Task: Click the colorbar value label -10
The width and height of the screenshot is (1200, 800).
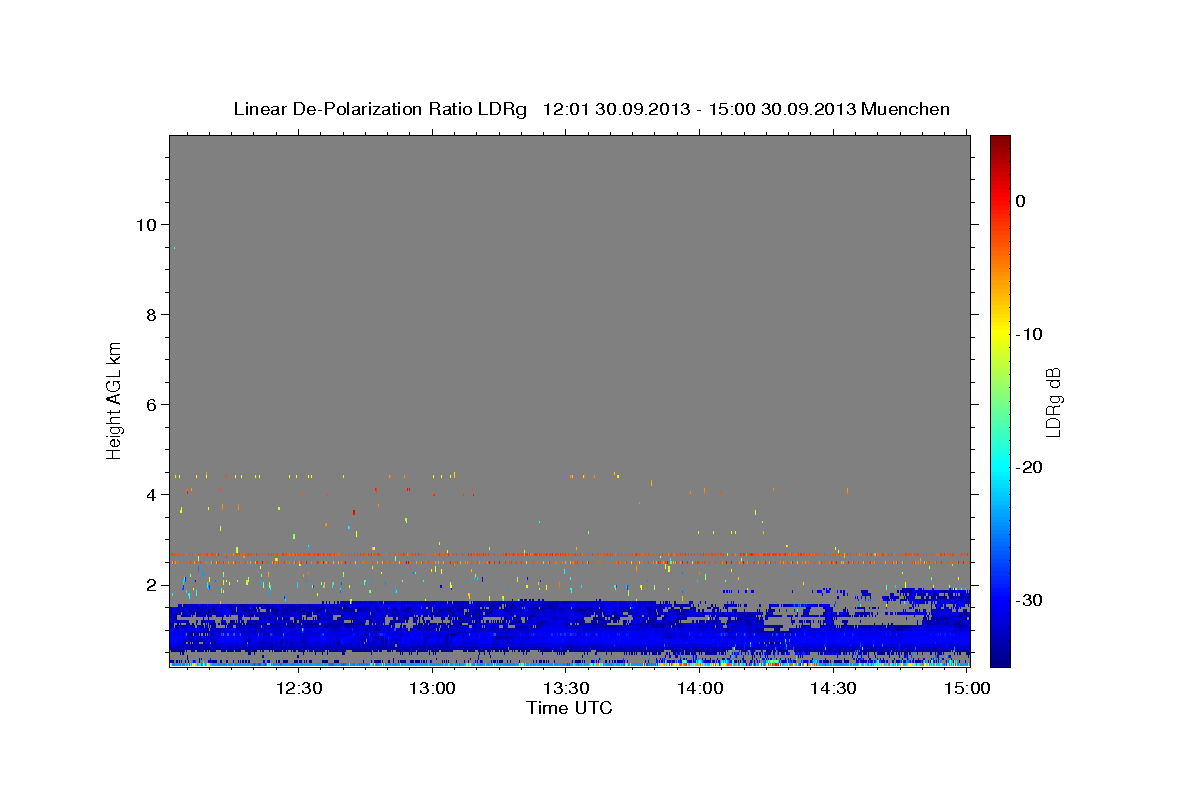Action: click(1030, 334)
